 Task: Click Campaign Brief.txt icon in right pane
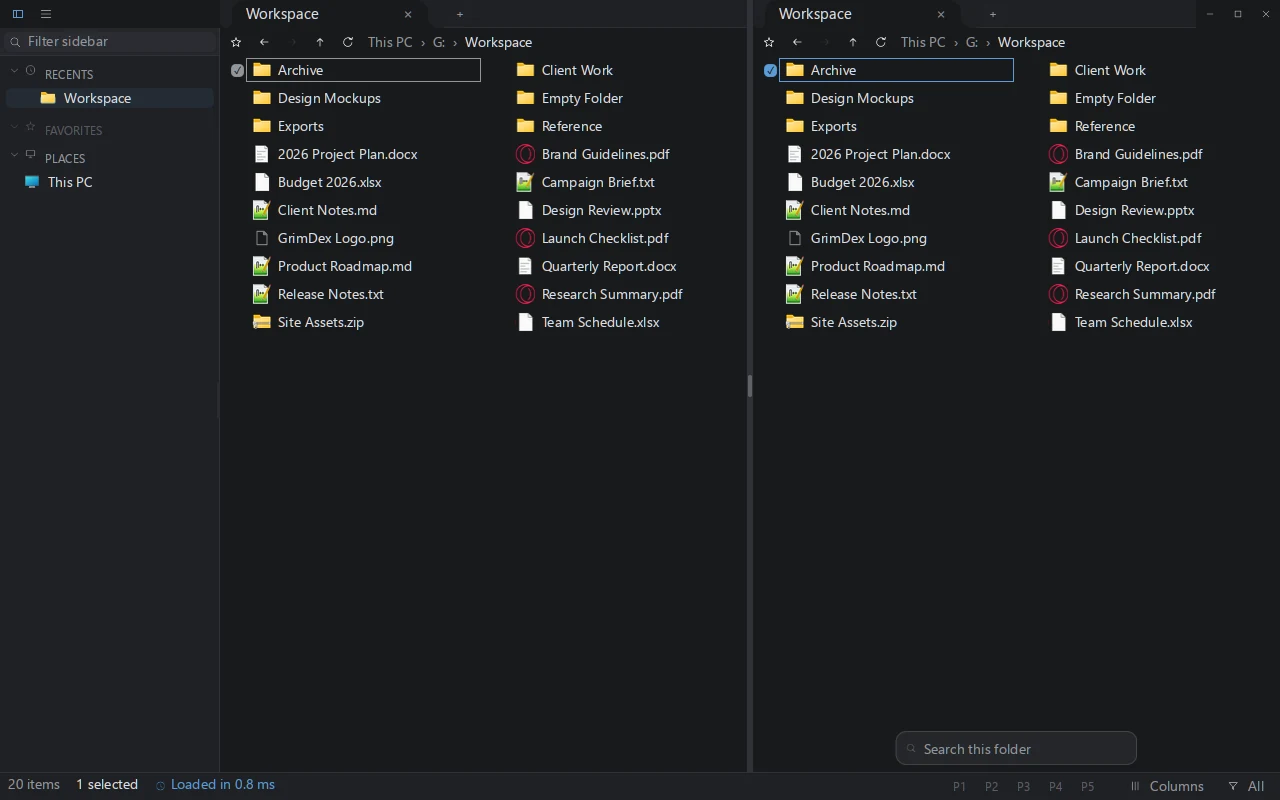(1058, 182)
